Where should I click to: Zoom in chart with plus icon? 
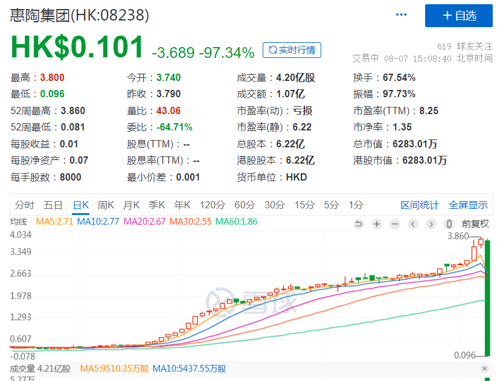(x=377, y=224)
